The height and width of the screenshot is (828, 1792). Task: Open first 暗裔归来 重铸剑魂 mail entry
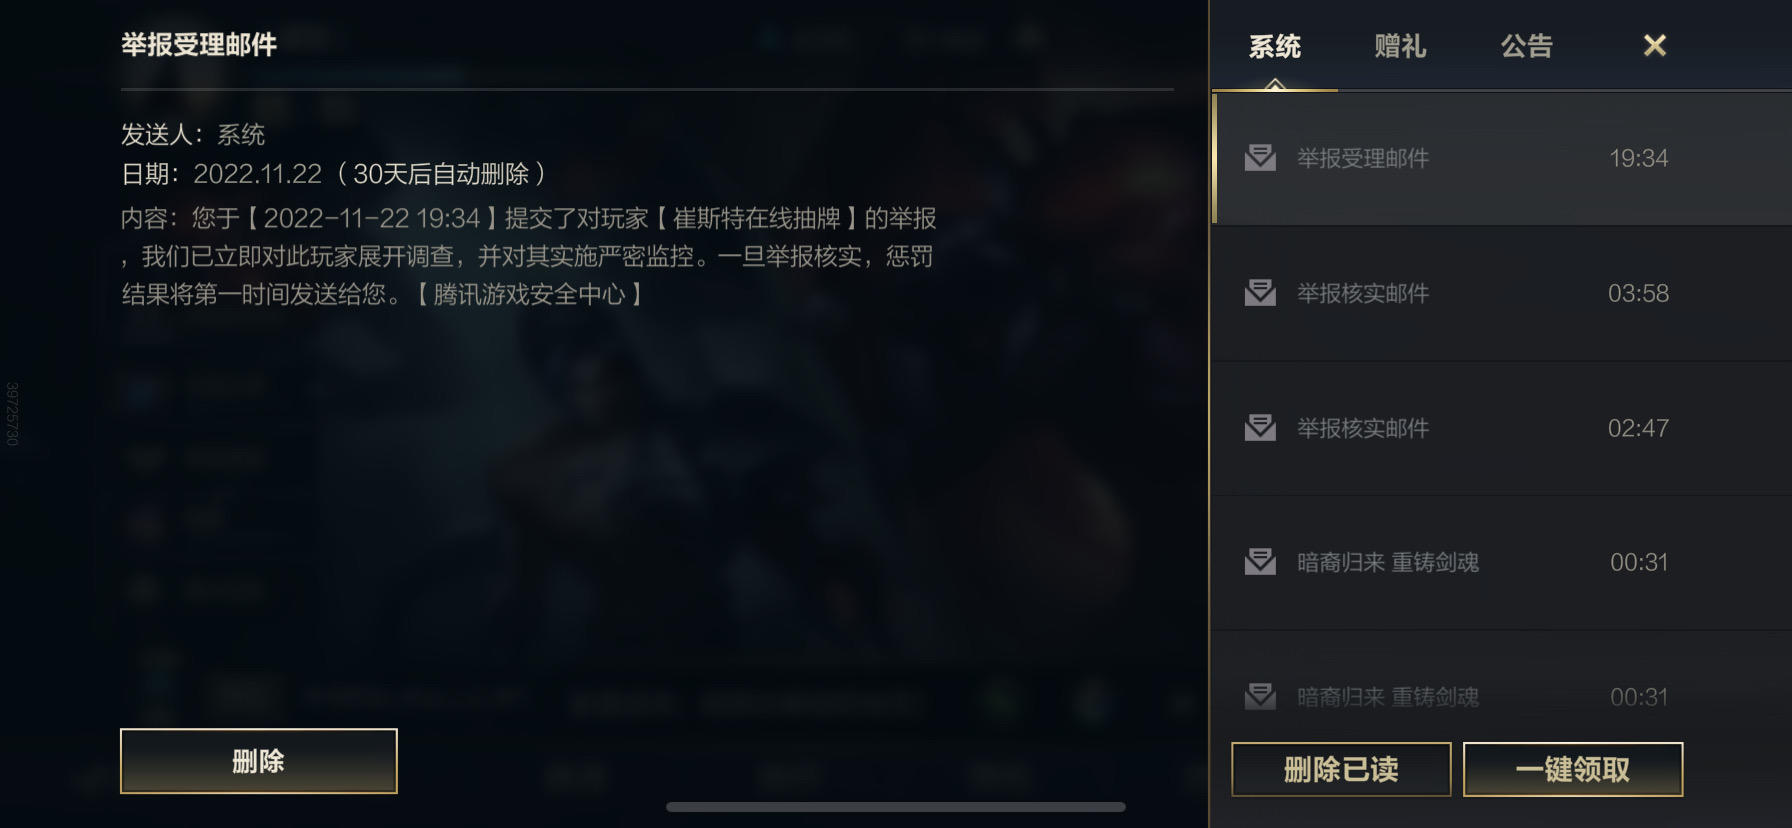pos(1501,562)
